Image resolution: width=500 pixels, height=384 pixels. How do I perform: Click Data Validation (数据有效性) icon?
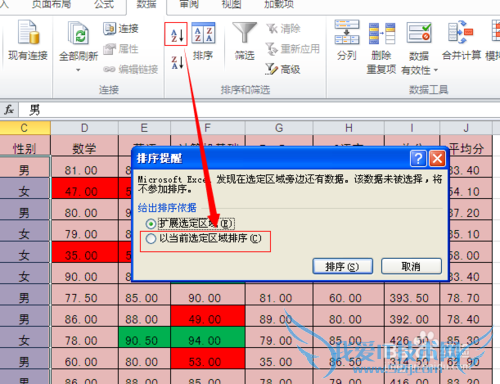(x=419, y=33)
